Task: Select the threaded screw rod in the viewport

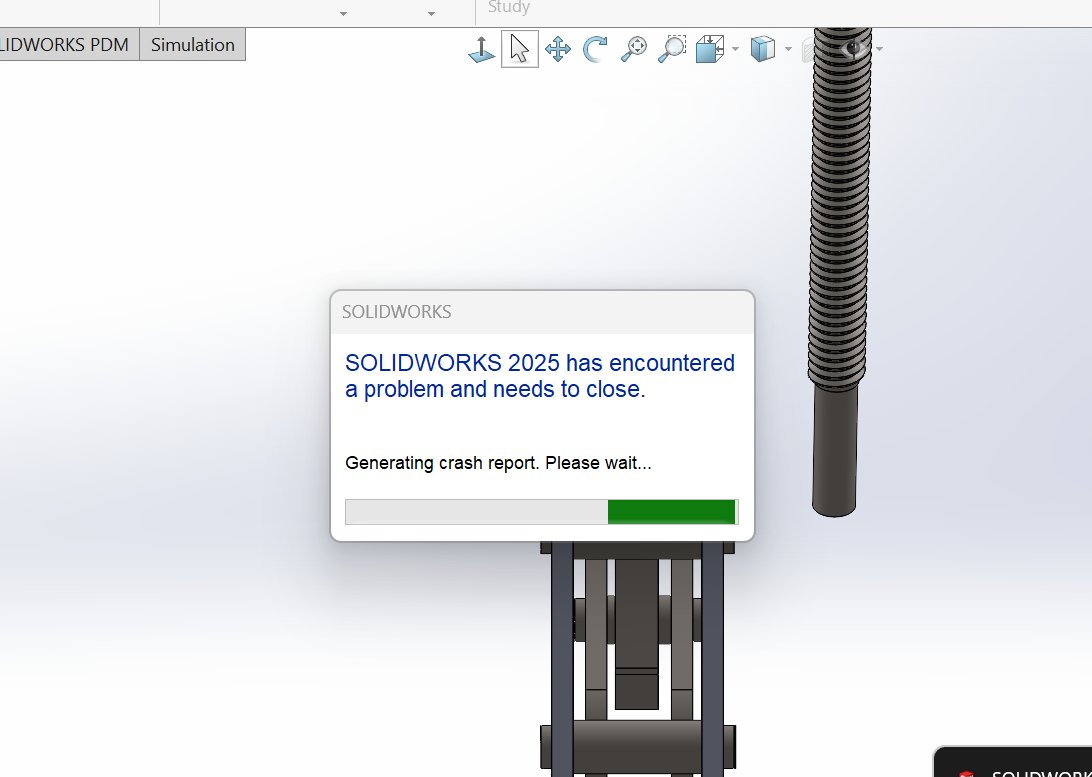Action: pos(838,272)
